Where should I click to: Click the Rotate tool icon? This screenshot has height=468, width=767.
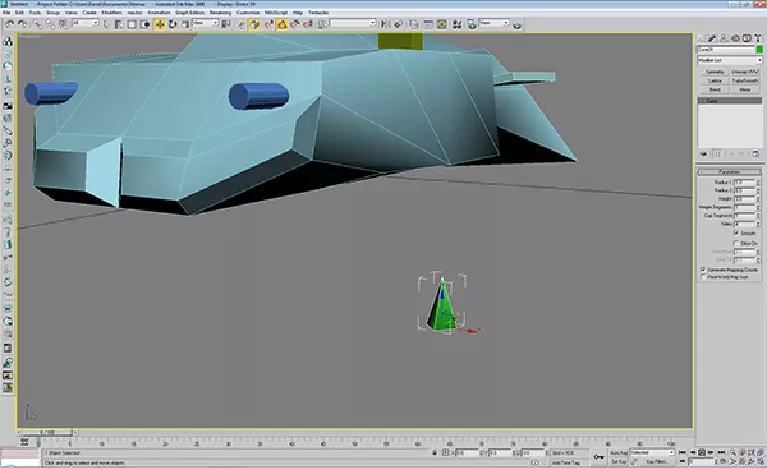click(173, 23)
